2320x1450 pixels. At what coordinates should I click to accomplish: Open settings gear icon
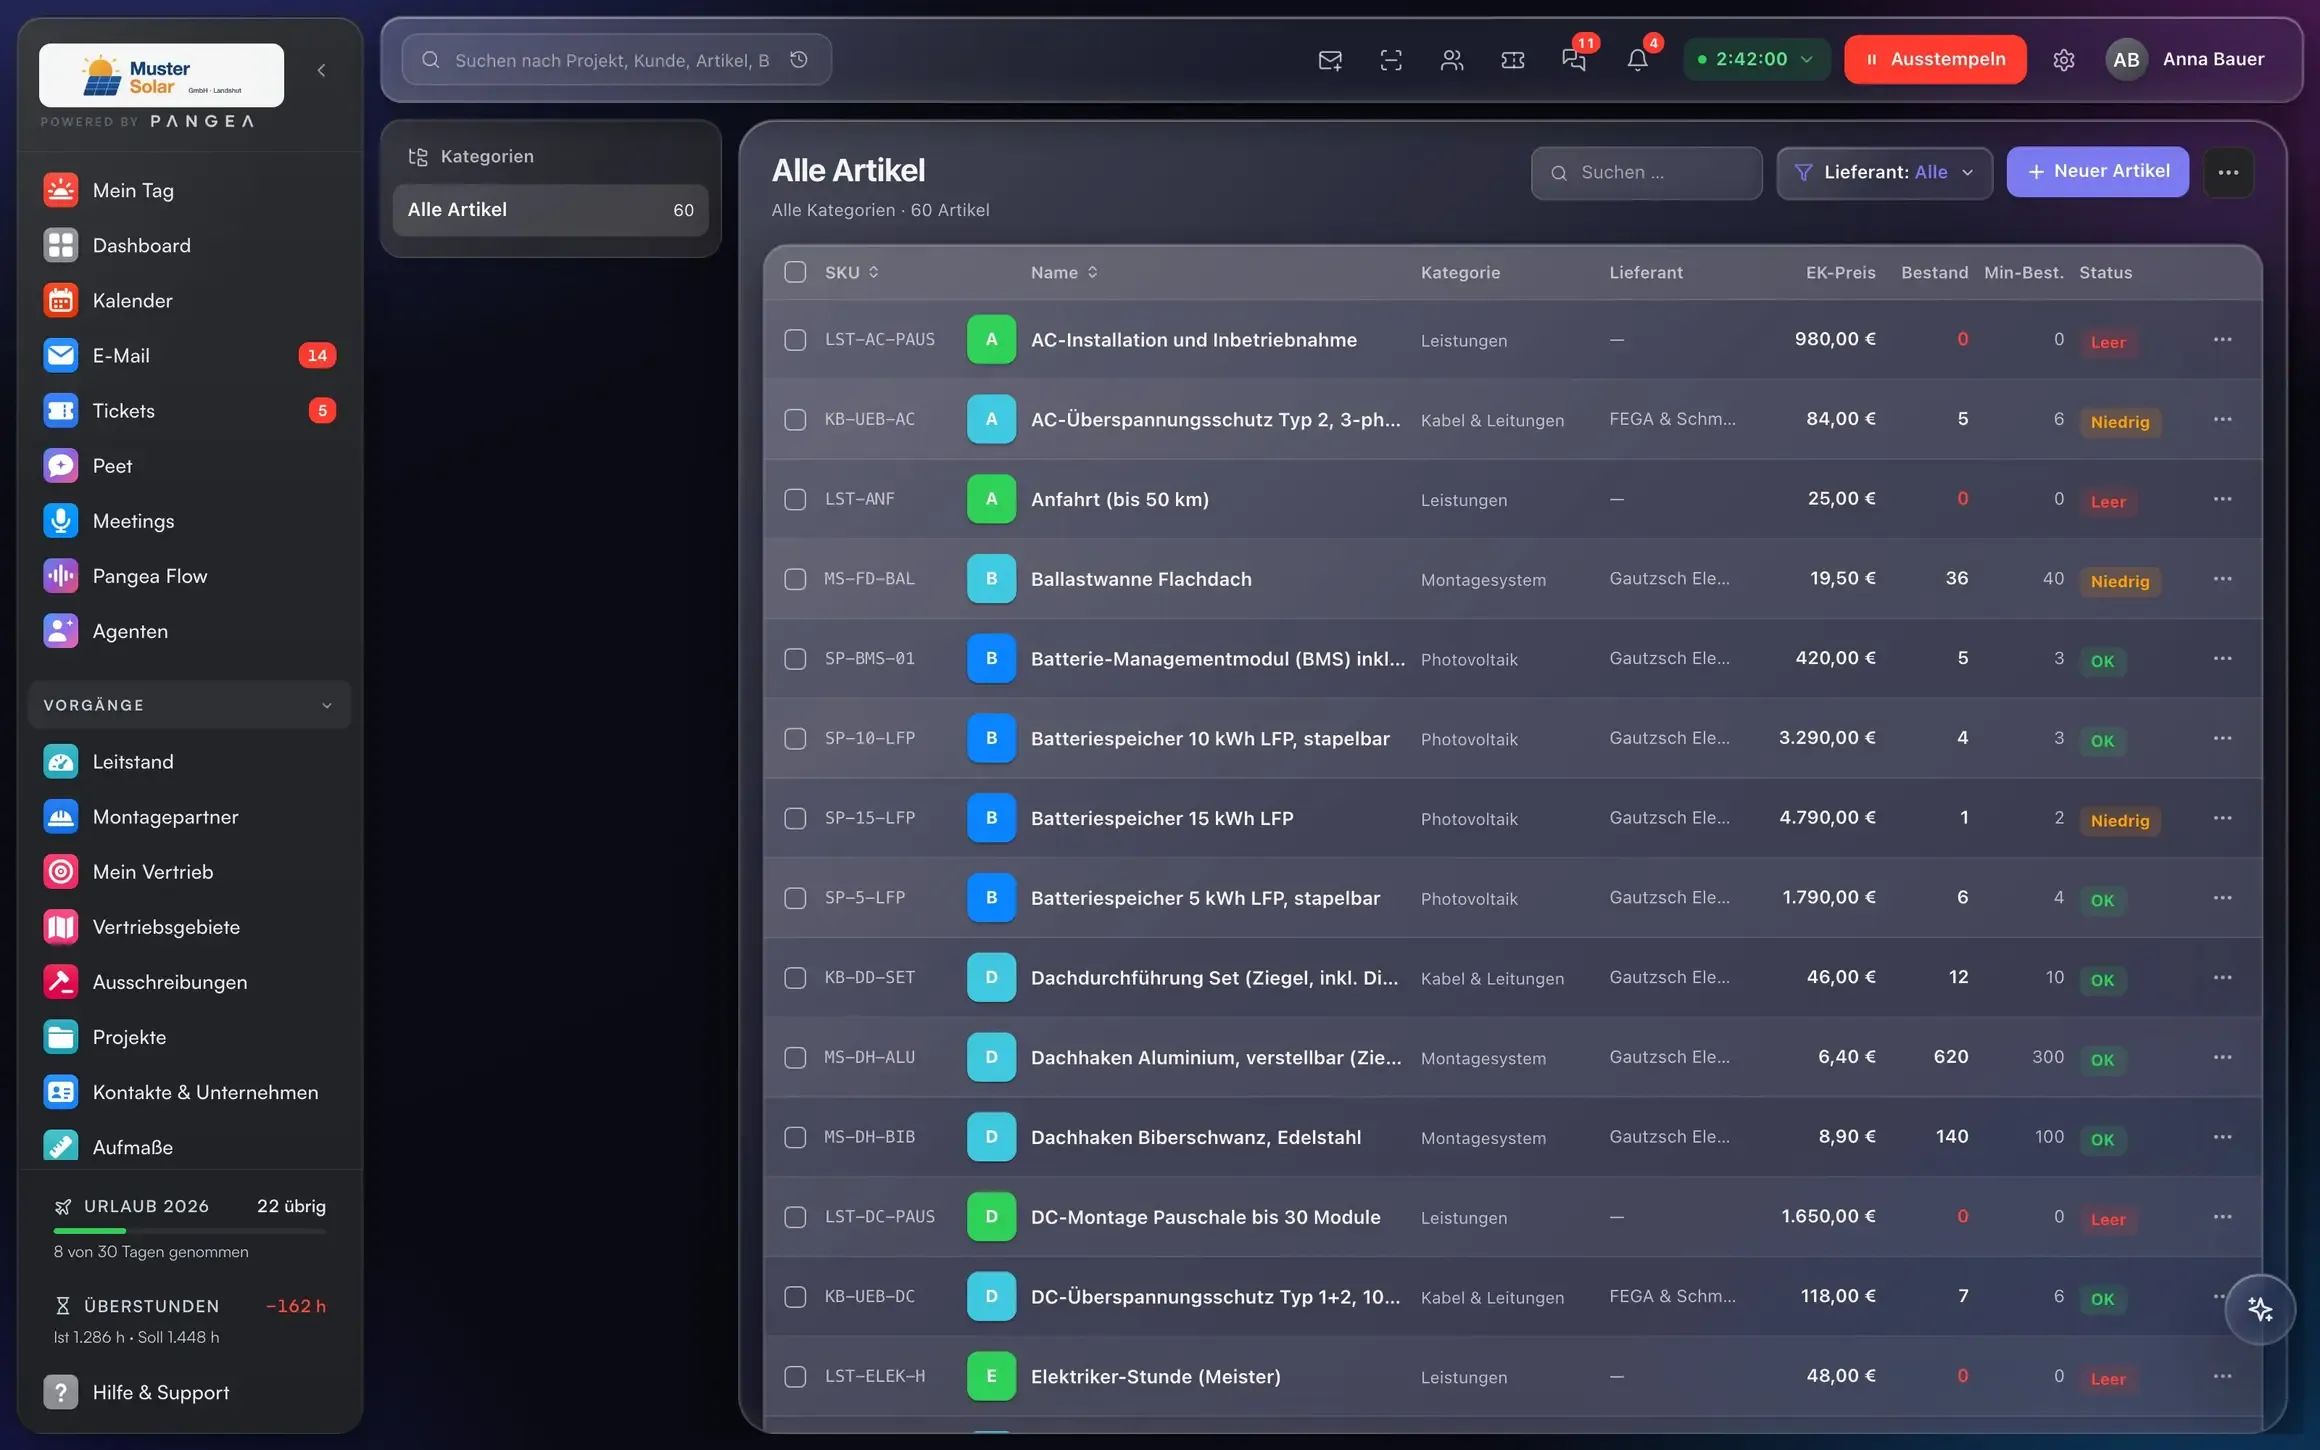[x=2064, y=60]
